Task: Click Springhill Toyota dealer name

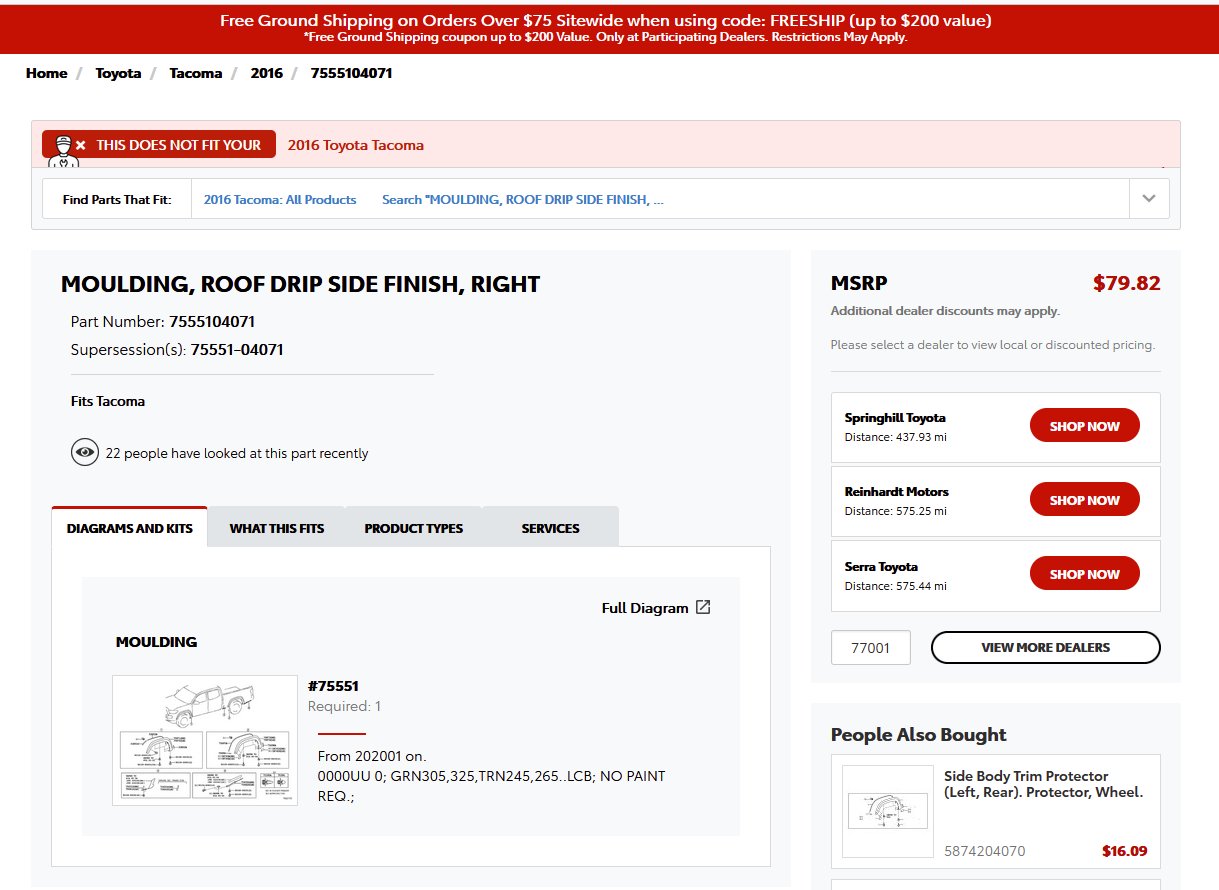Action: [x=895, y=418]
